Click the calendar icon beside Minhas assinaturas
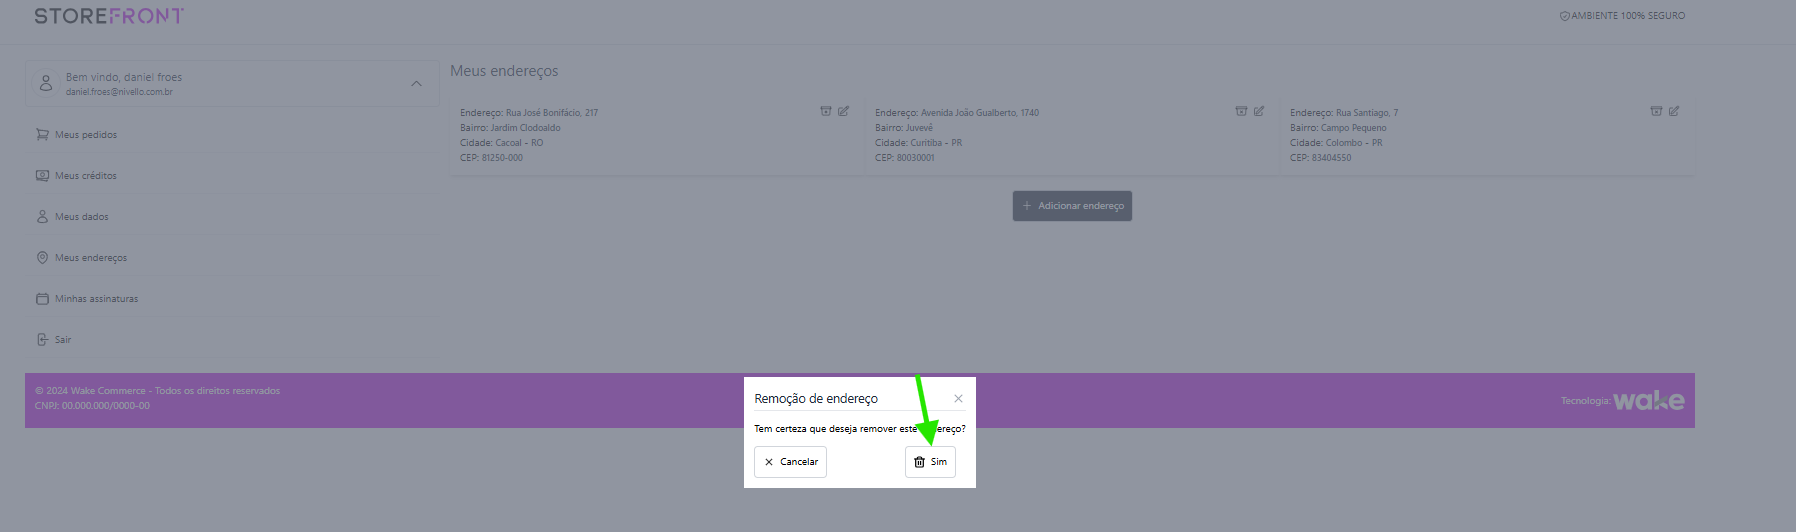 [42, 298]
